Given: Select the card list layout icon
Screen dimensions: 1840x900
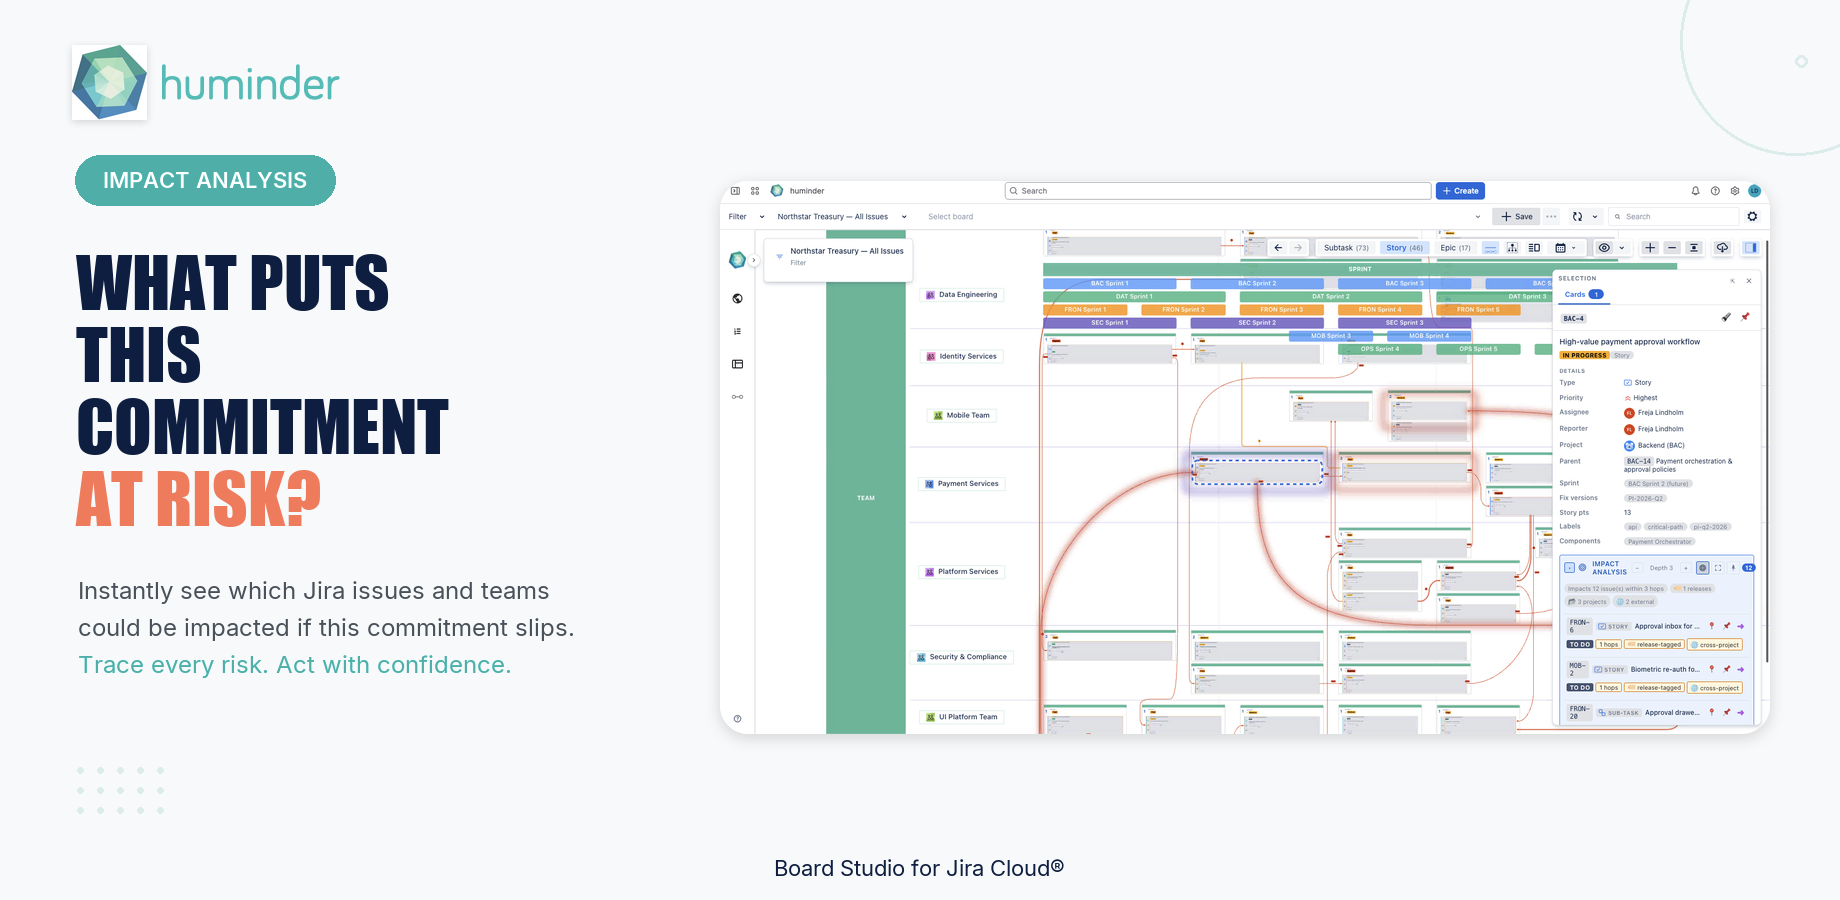Looking at the screenshot, I should coord(1534,248).
